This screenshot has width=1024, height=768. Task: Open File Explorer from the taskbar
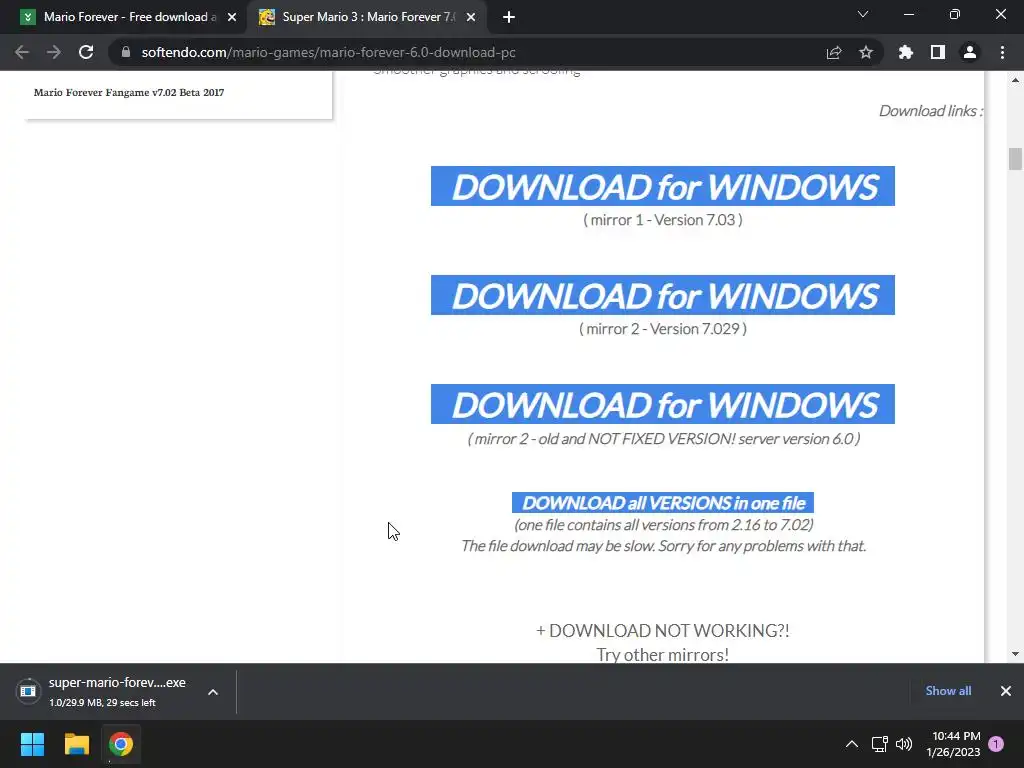[x=76, y=744]
